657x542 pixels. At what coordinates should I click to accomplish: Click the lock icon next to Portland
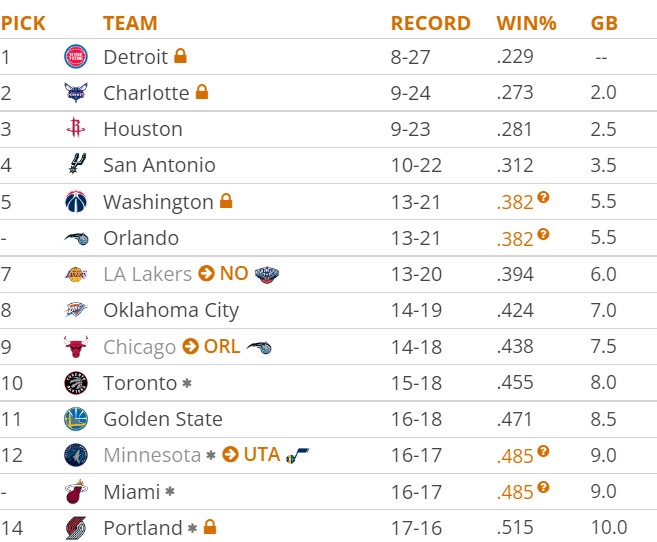click(x=209, y=527)
